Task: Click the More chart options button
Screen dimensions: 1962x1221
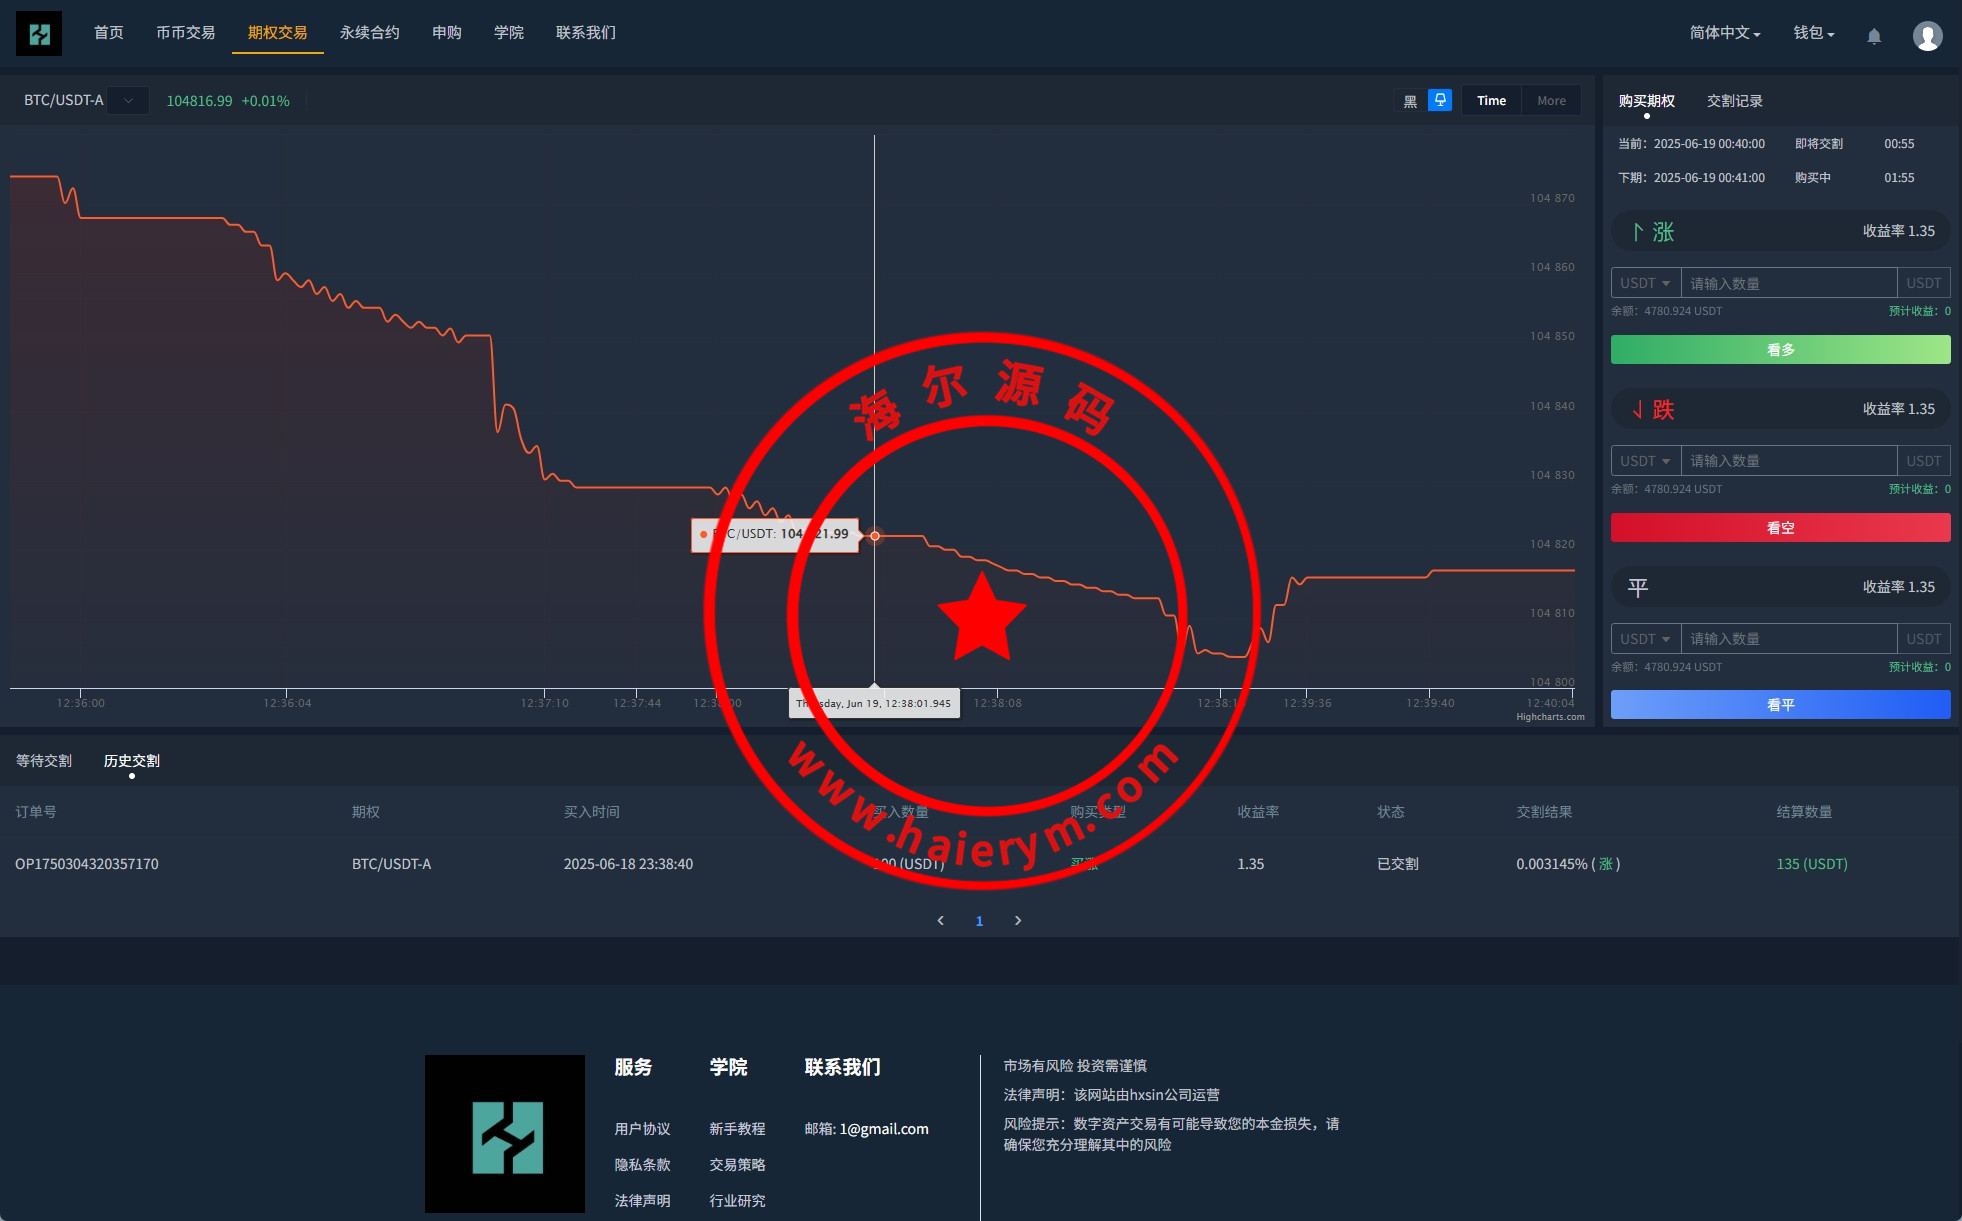Action: (1551, 101)
